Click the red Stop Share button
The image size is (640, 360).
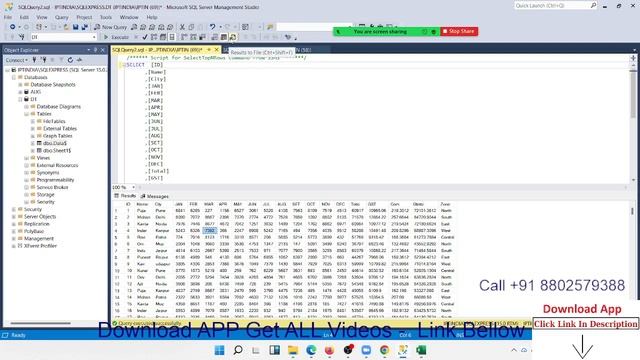459,31
